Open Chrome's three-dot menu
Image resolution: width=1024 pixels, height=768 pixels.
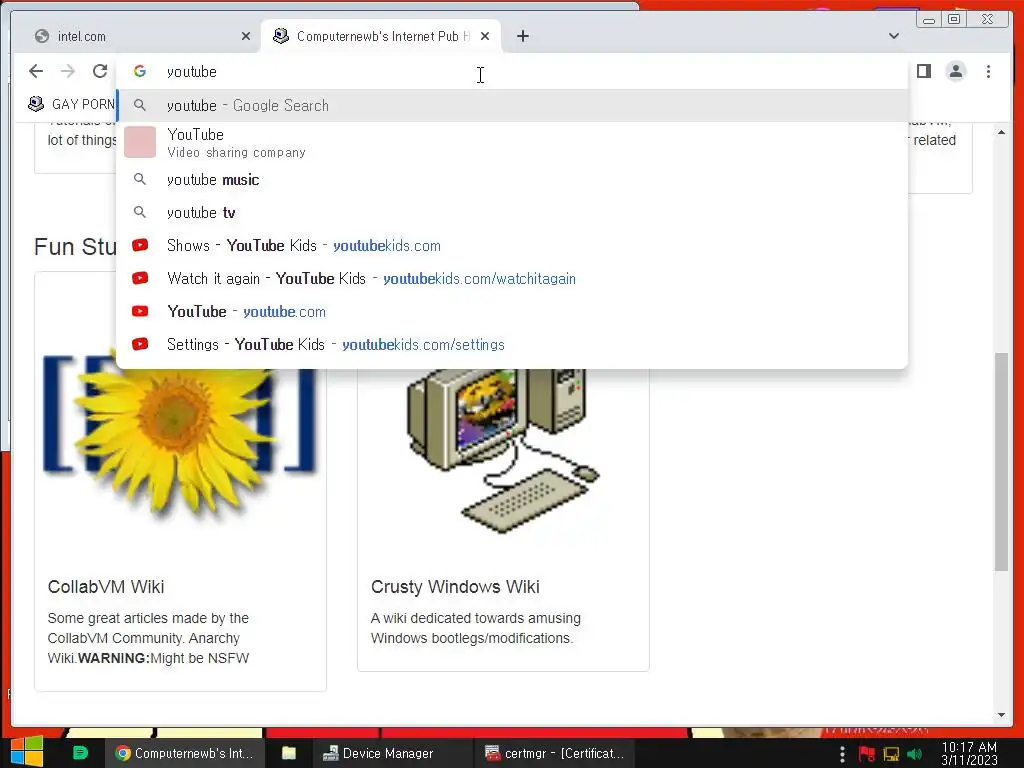click(x=988, y=71)
